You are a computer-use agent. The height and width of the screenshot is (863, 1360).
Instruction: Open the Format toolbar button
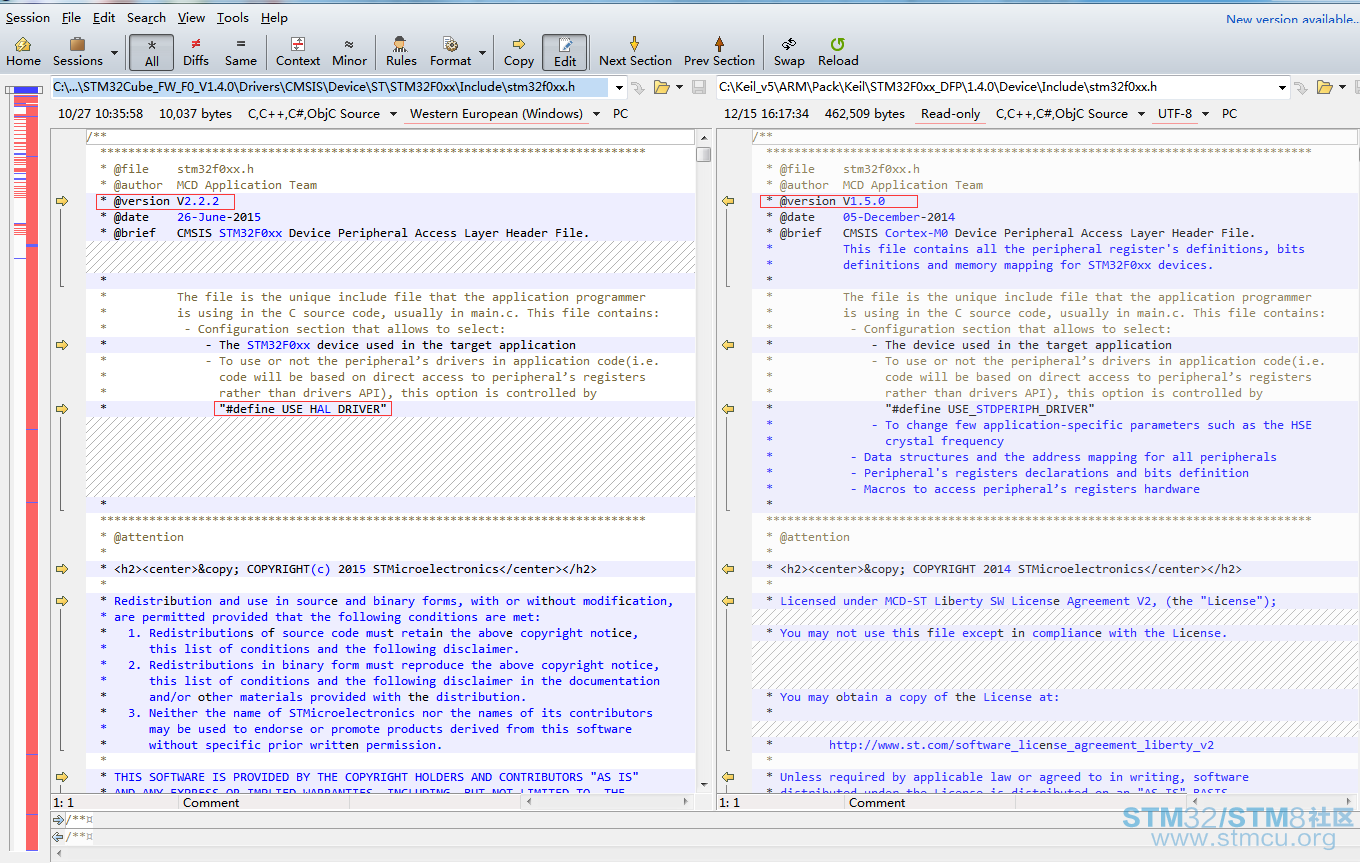point(450,52)
